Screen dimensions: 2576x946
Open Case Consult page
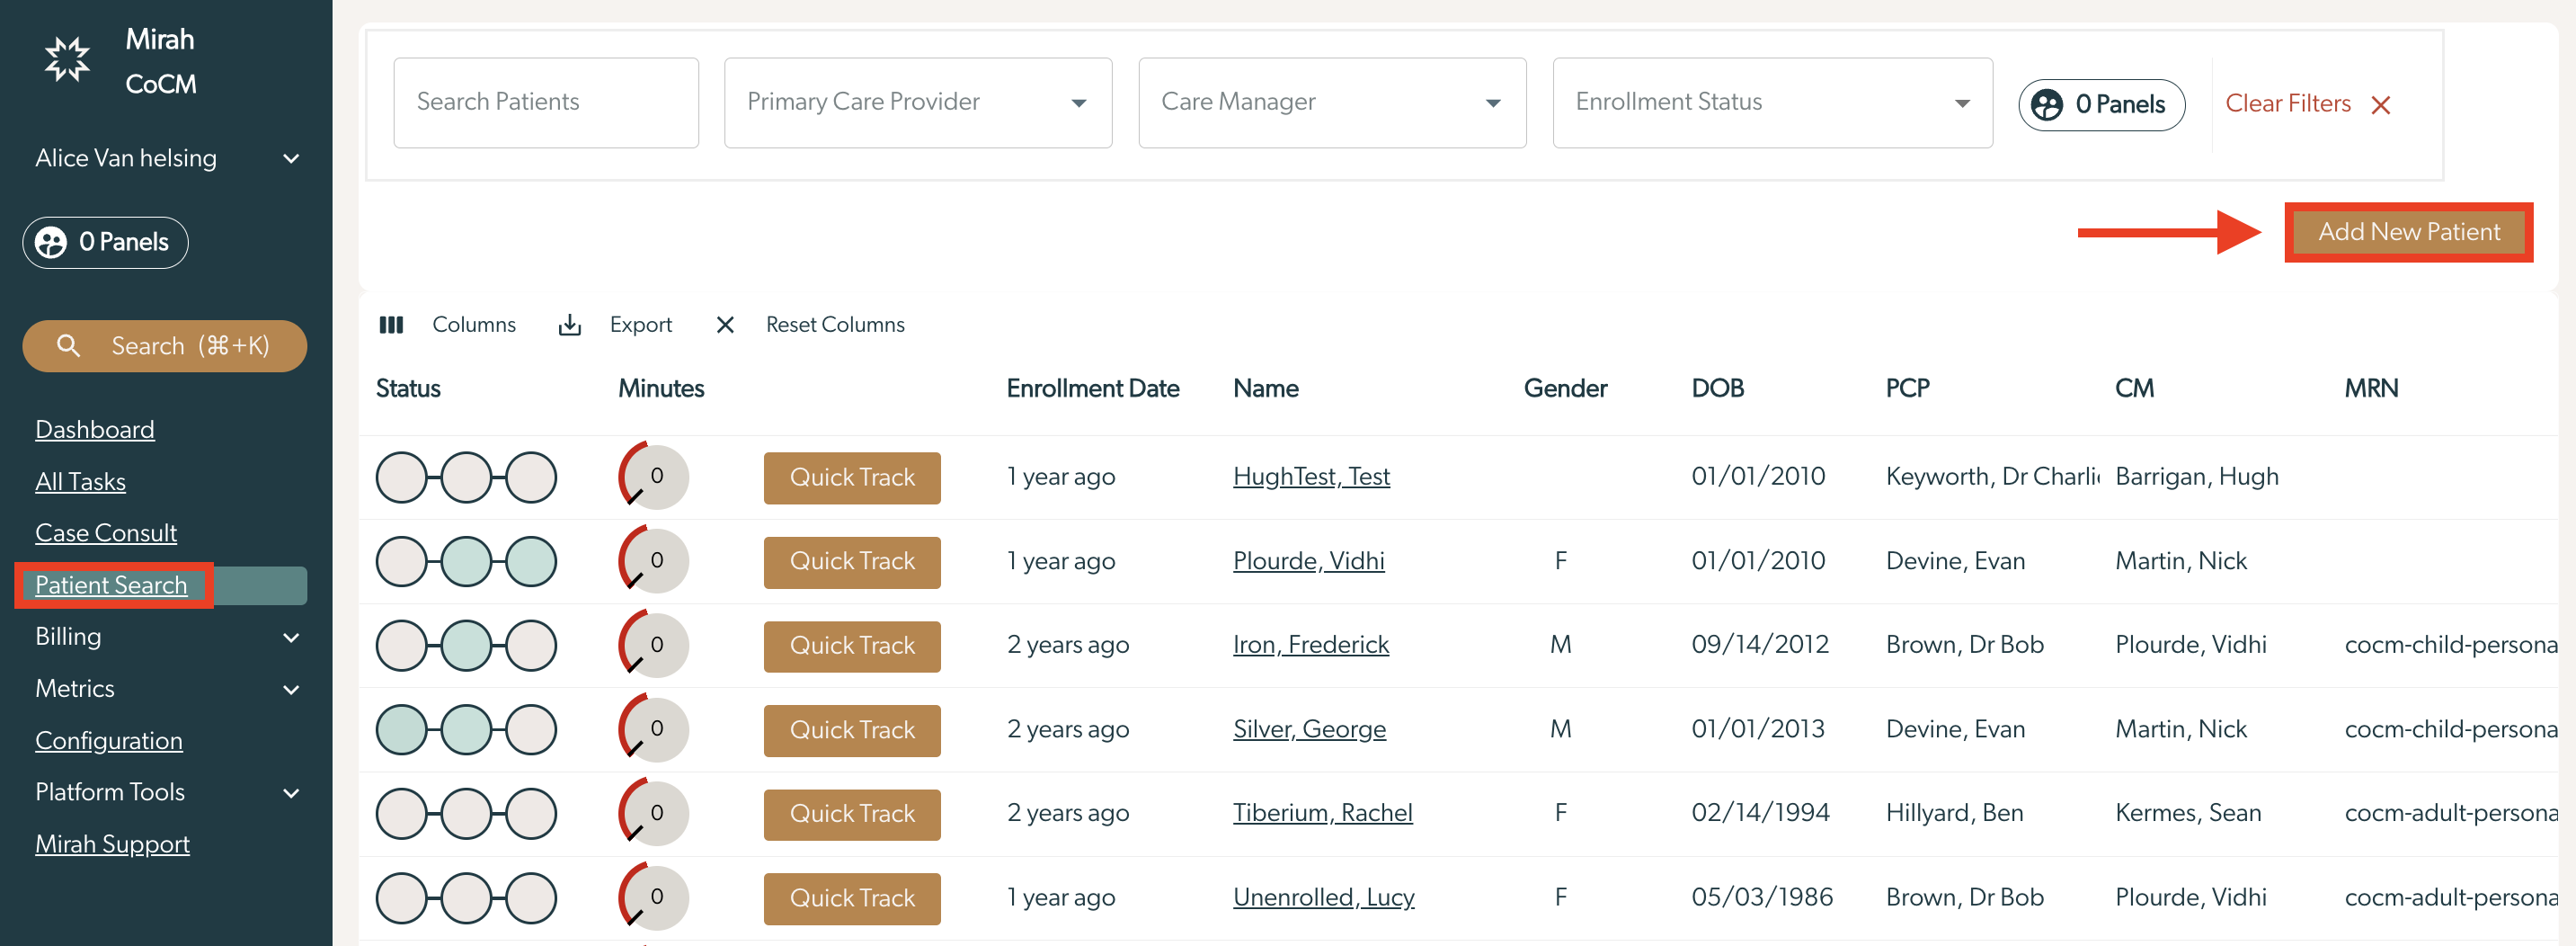pos(106,533)
